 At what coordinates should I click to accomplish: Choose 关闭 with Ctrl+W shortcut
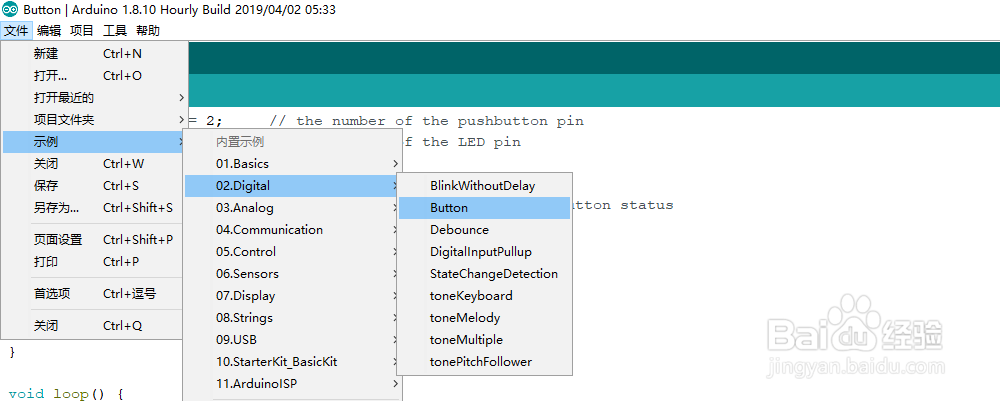[95, 164]
